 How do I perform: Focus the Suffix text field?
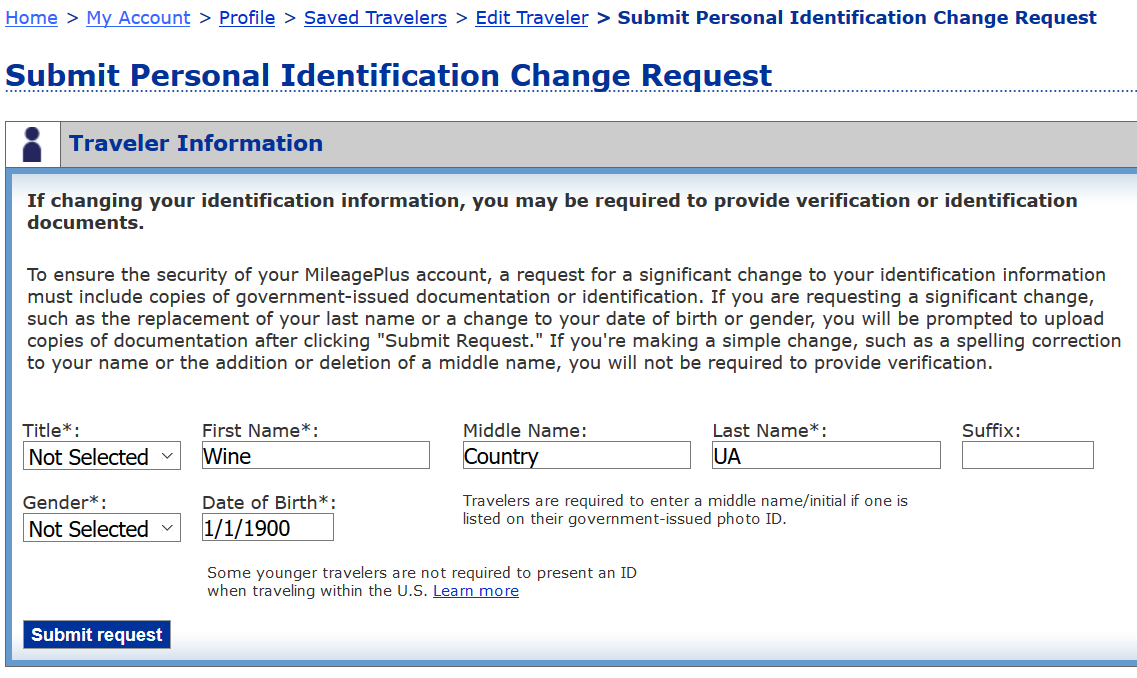point(1027,457)
